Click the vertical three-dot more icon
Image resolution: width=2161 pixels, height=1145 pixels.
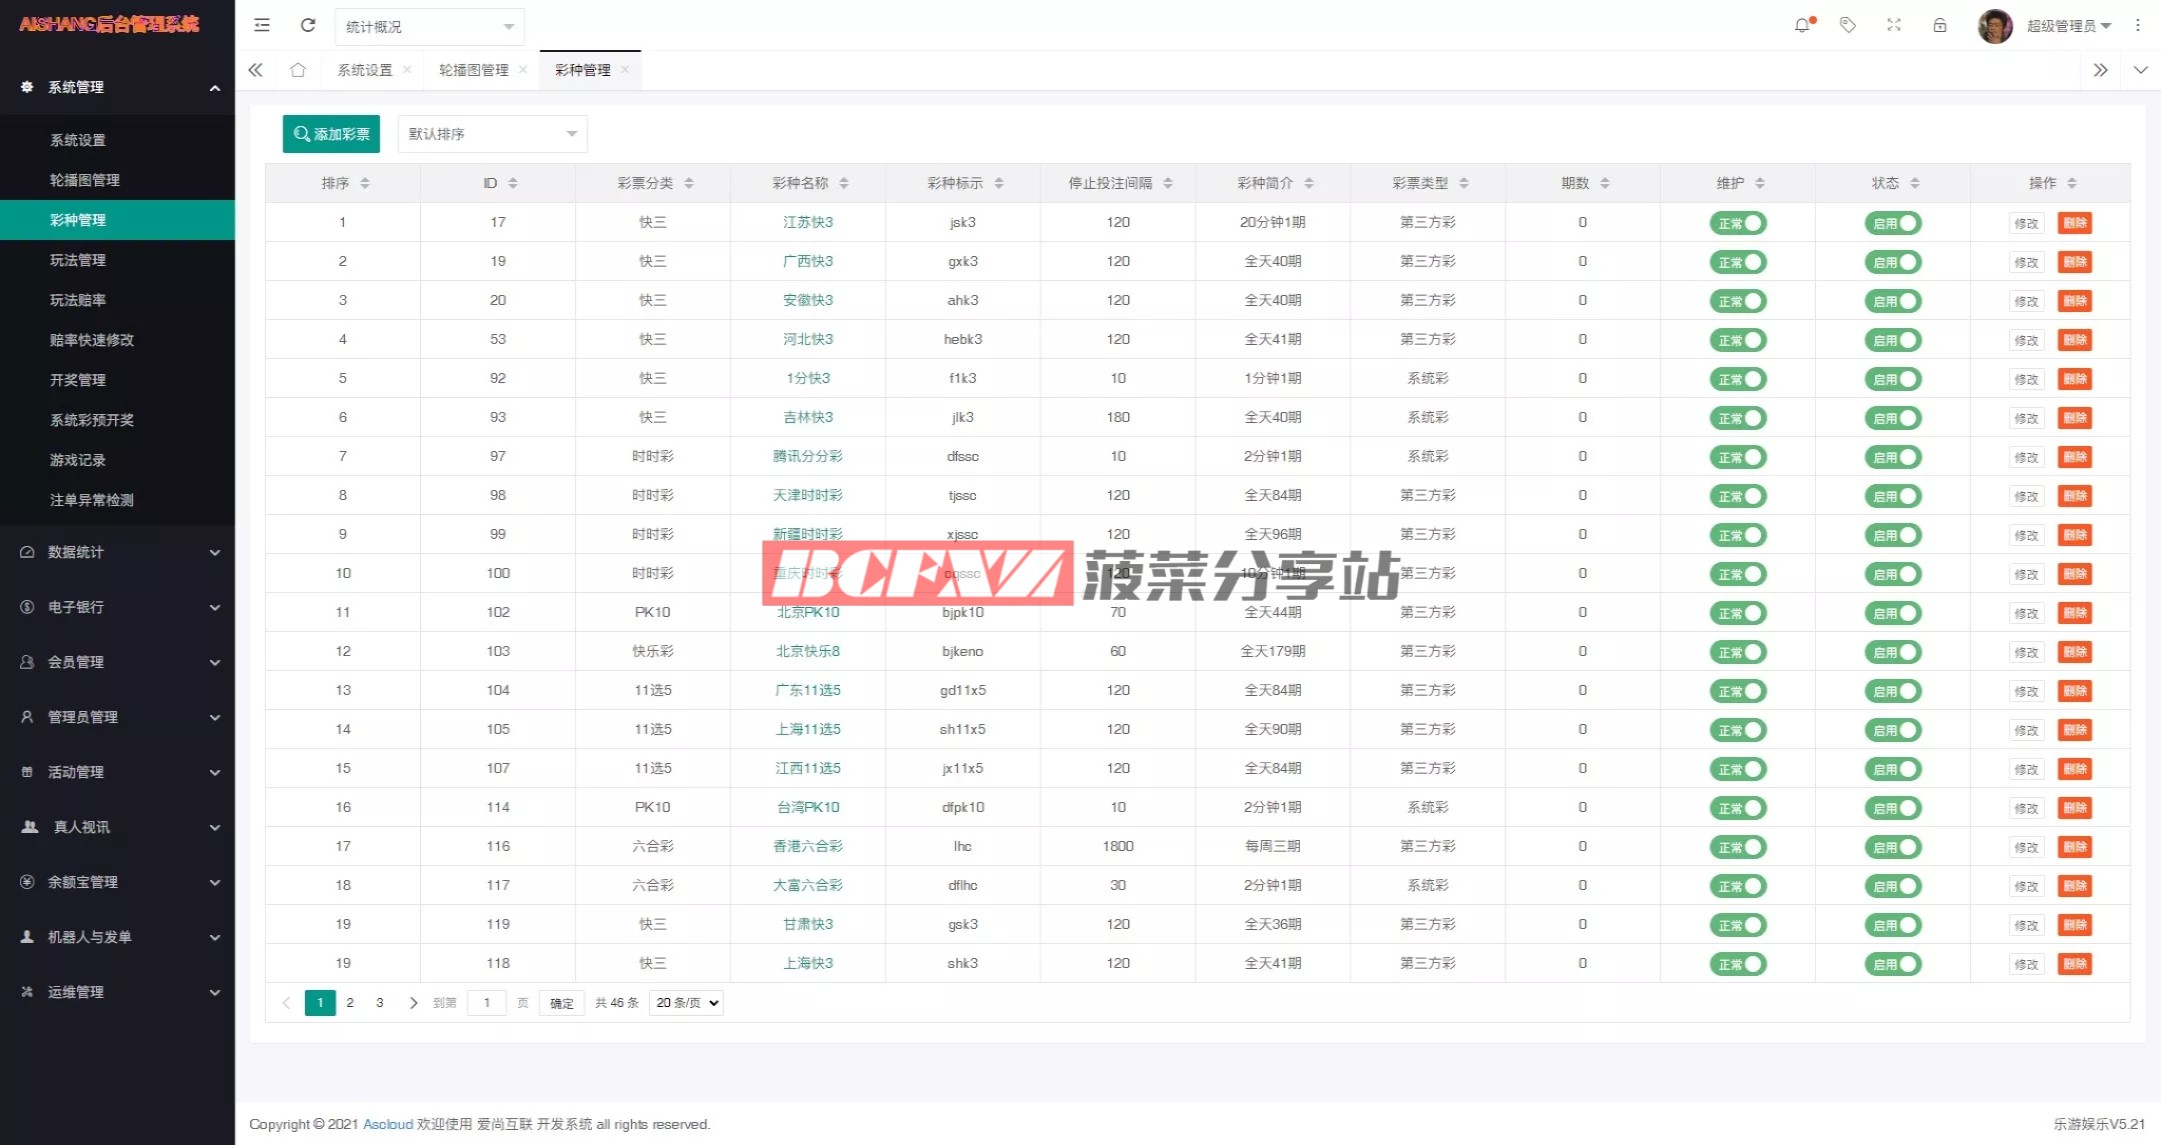point(2138,25)
